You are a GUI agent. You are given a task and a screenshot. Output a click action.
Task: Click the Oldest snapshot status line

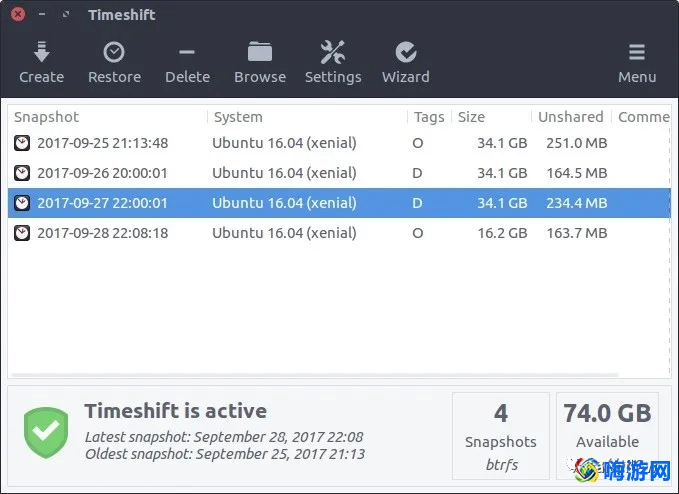pos(225,454)
